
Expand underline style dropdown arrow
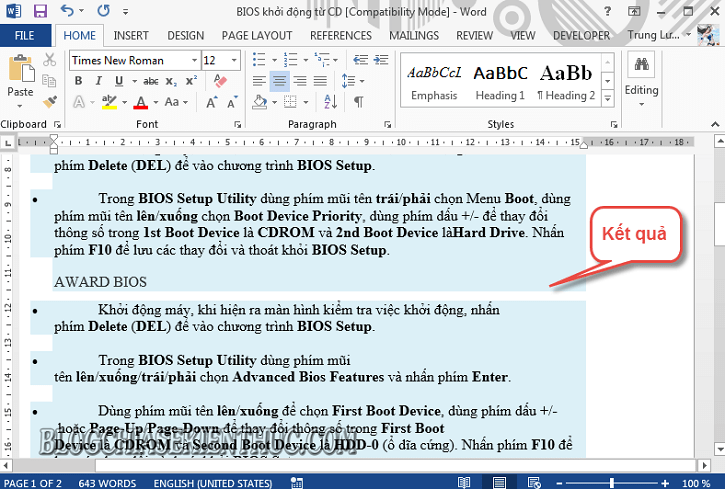coord(135,81)
